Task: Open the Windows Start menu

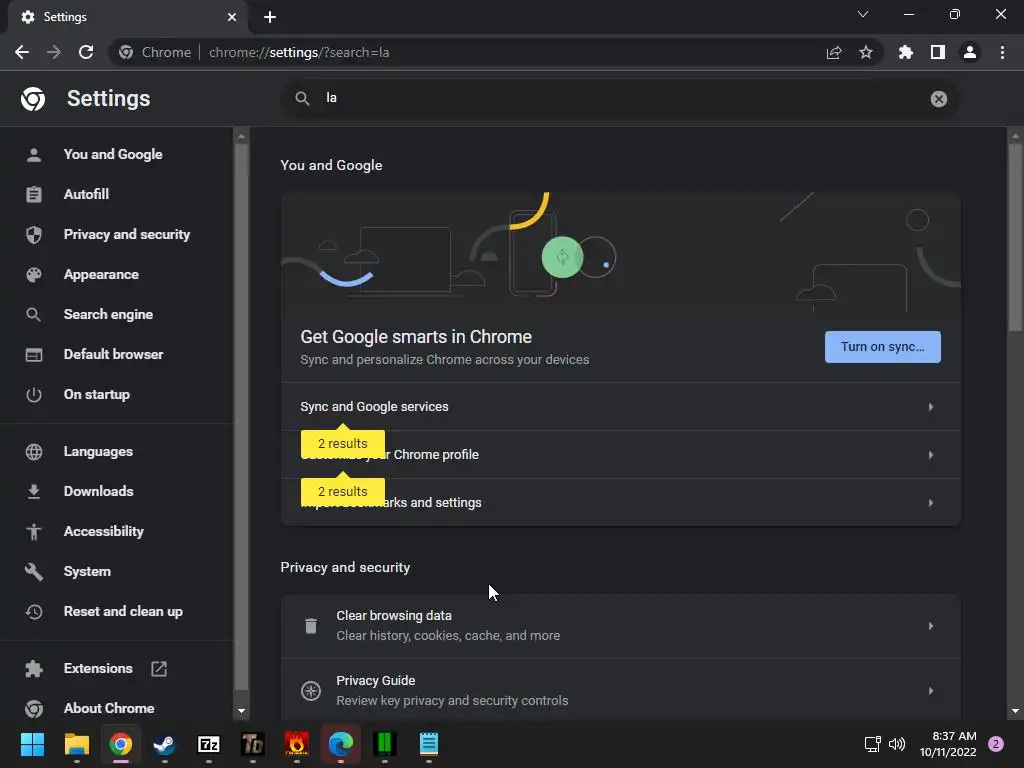Action: 32,744
